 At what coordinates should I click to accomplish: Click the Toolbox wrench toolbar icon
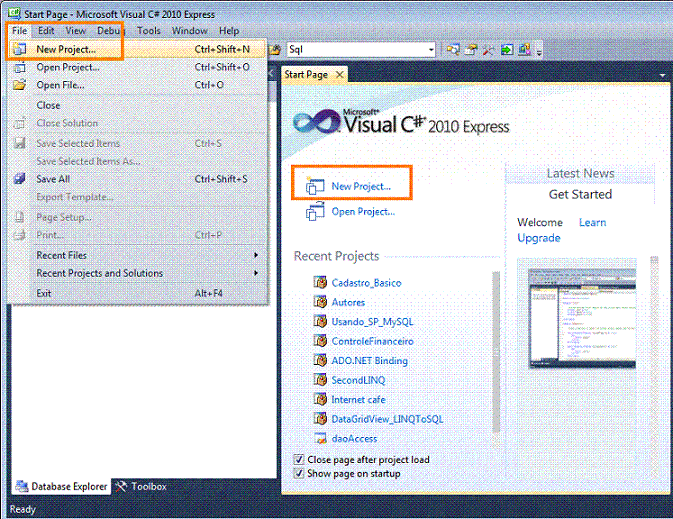click(x=488, y=50)
